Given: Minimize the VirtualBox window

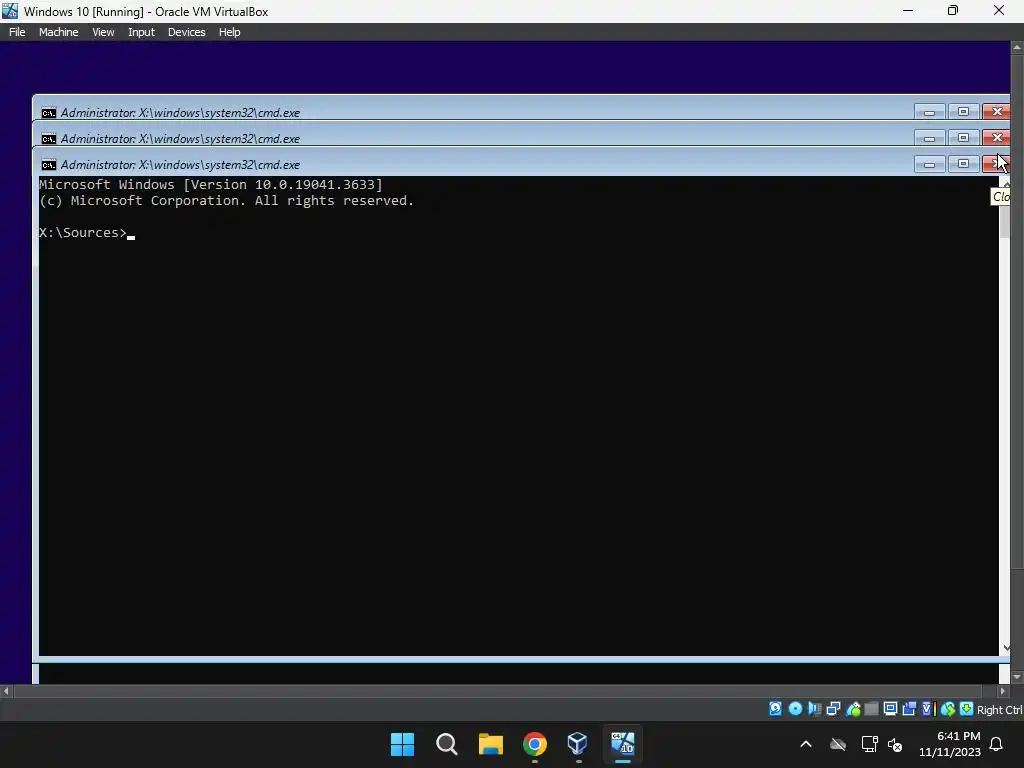Looking at the screenshot, I should 908,10.
